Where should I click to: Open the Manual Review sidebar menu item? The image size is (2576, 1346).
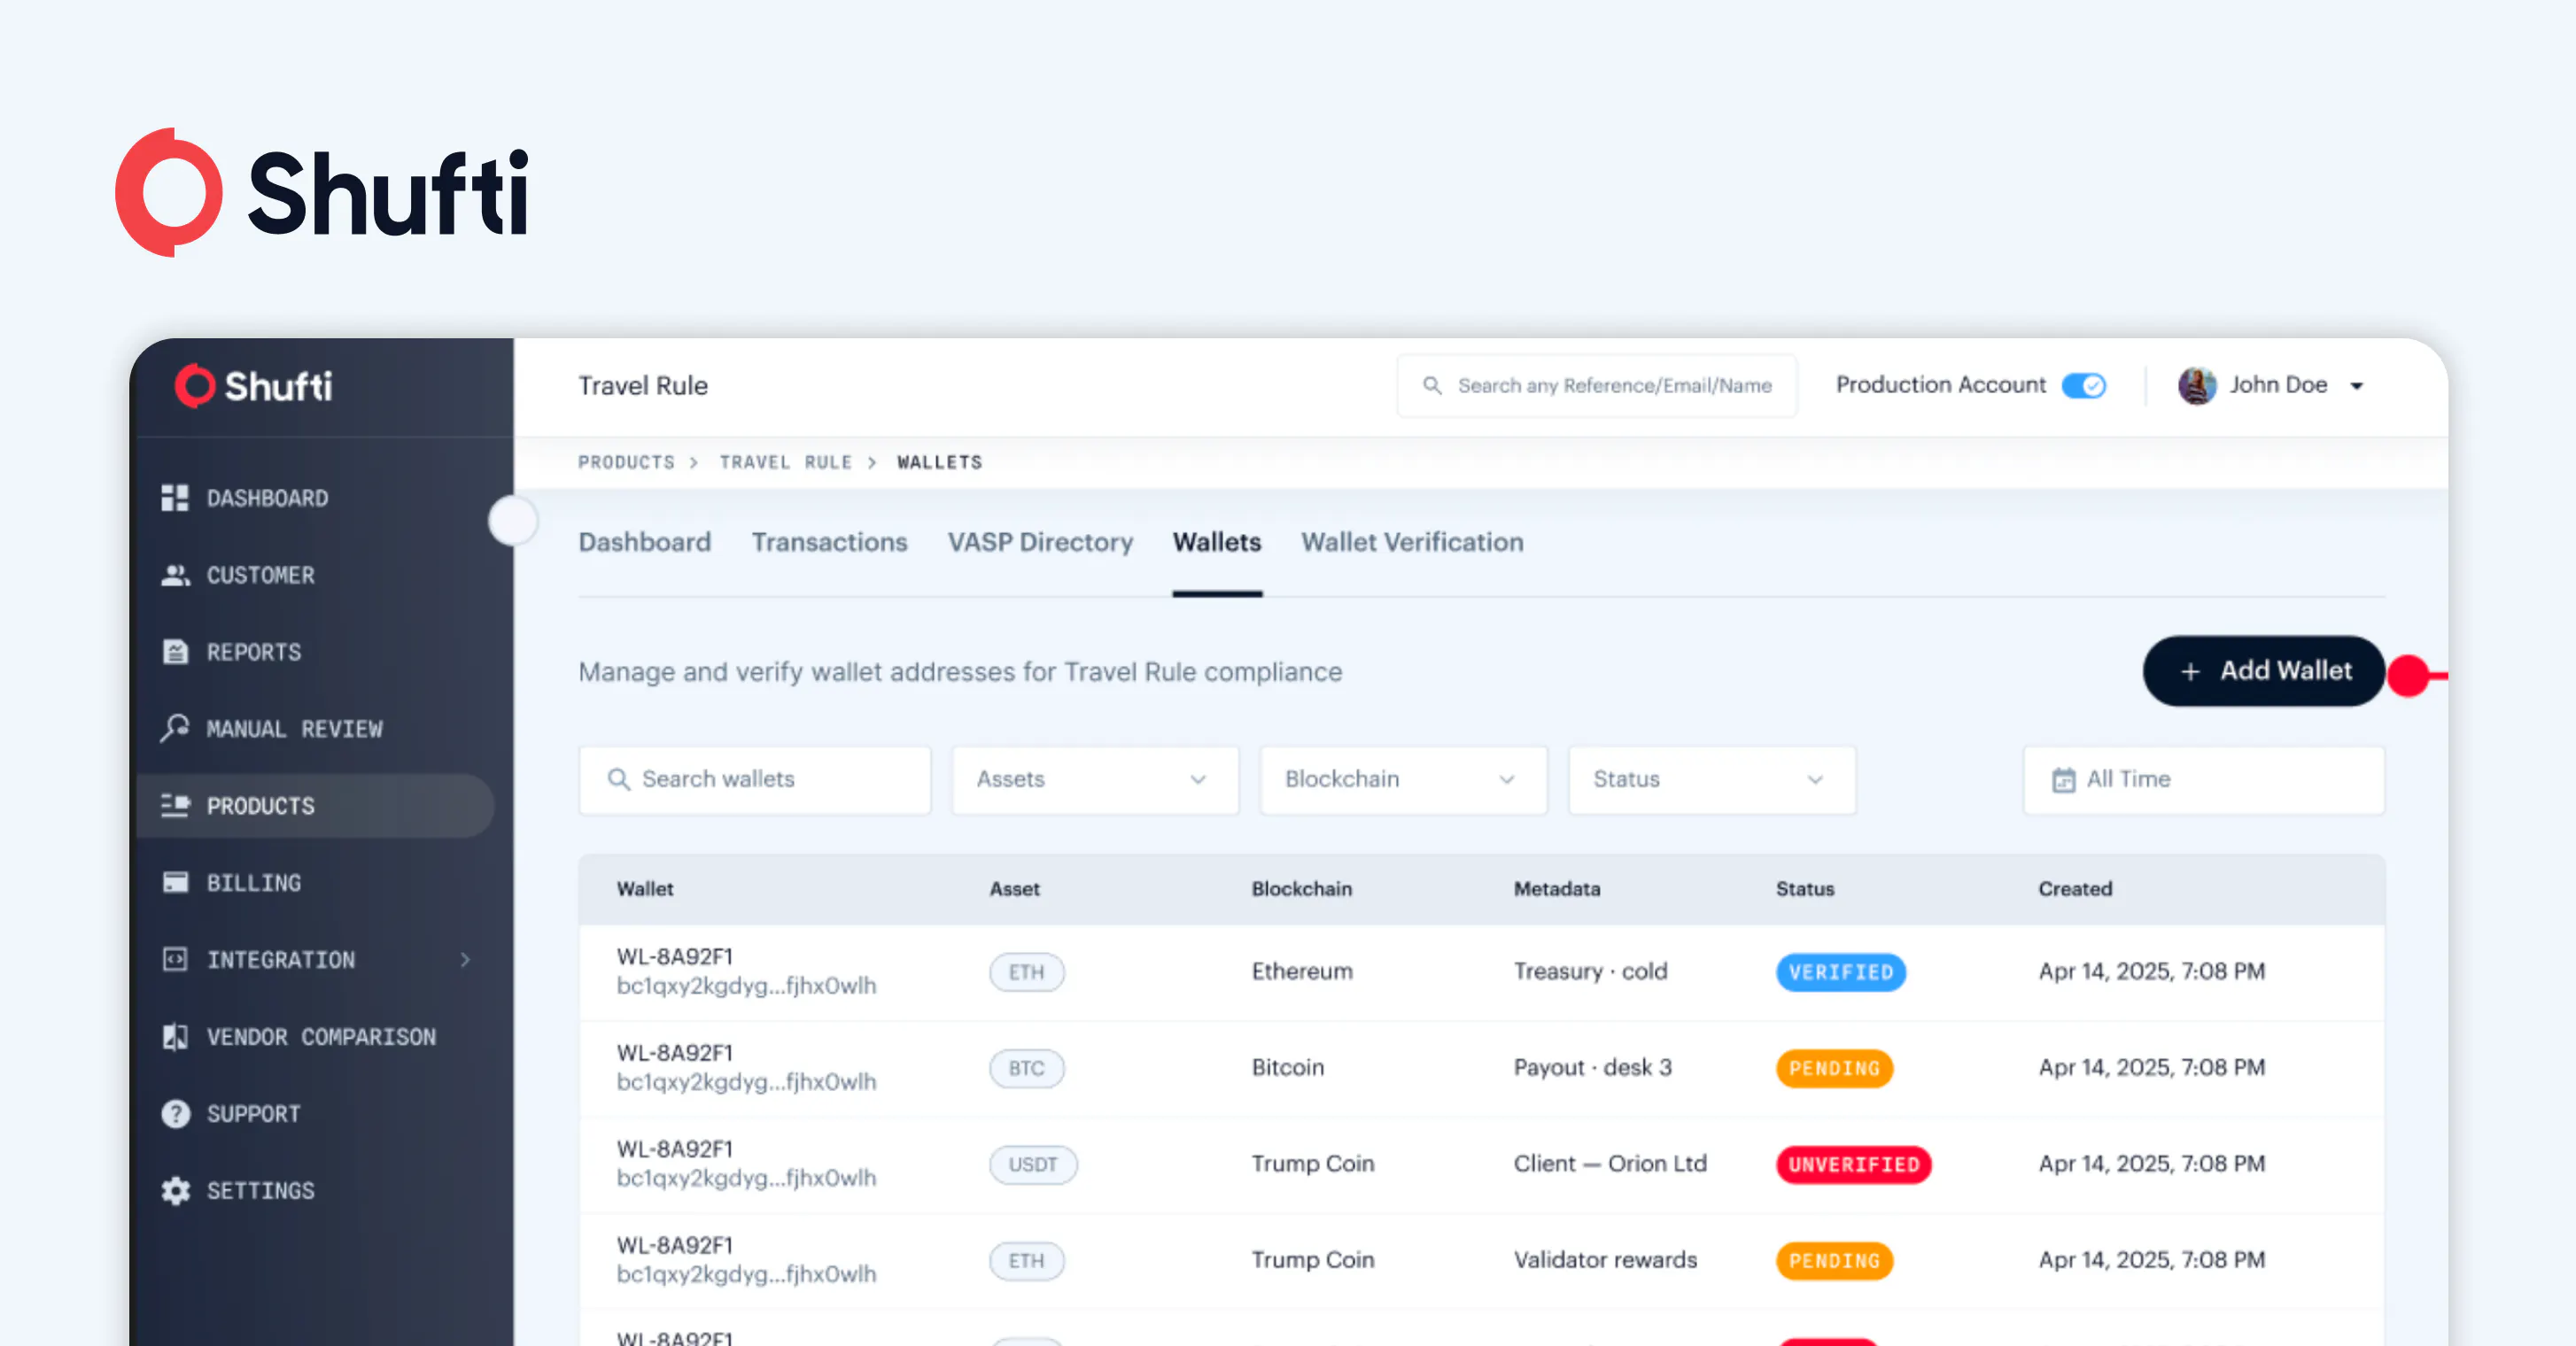click(314, 728)
